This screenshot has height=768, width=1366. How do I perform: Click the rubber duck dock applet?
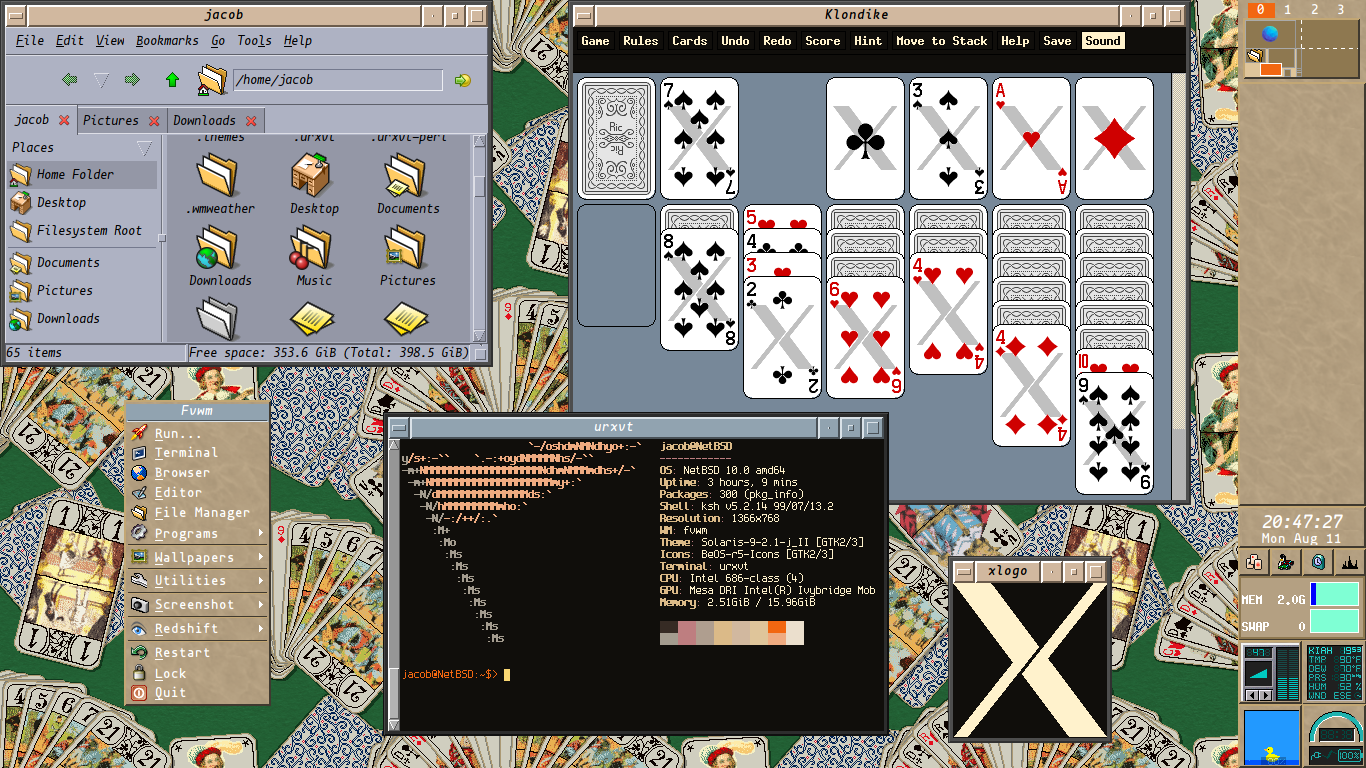(x=1272, y=738)
